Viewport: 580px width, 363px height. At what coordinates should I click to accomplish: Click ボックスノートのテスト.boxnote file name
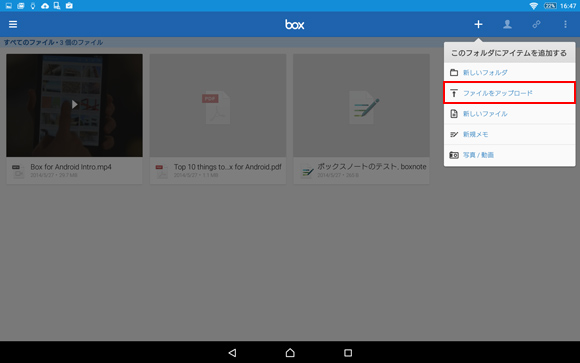click(372, 167)
